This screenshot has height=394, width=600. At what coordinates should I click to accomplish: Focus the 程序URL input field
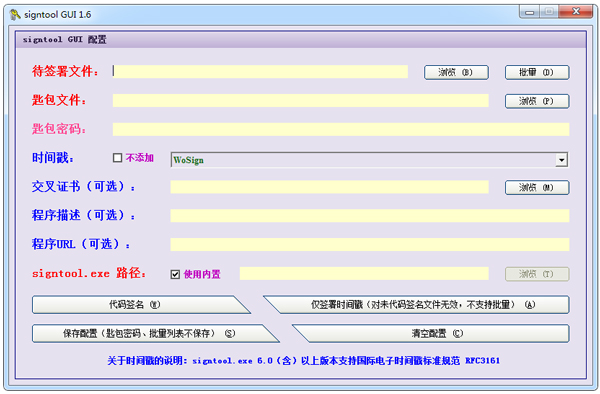pos(370,245)
